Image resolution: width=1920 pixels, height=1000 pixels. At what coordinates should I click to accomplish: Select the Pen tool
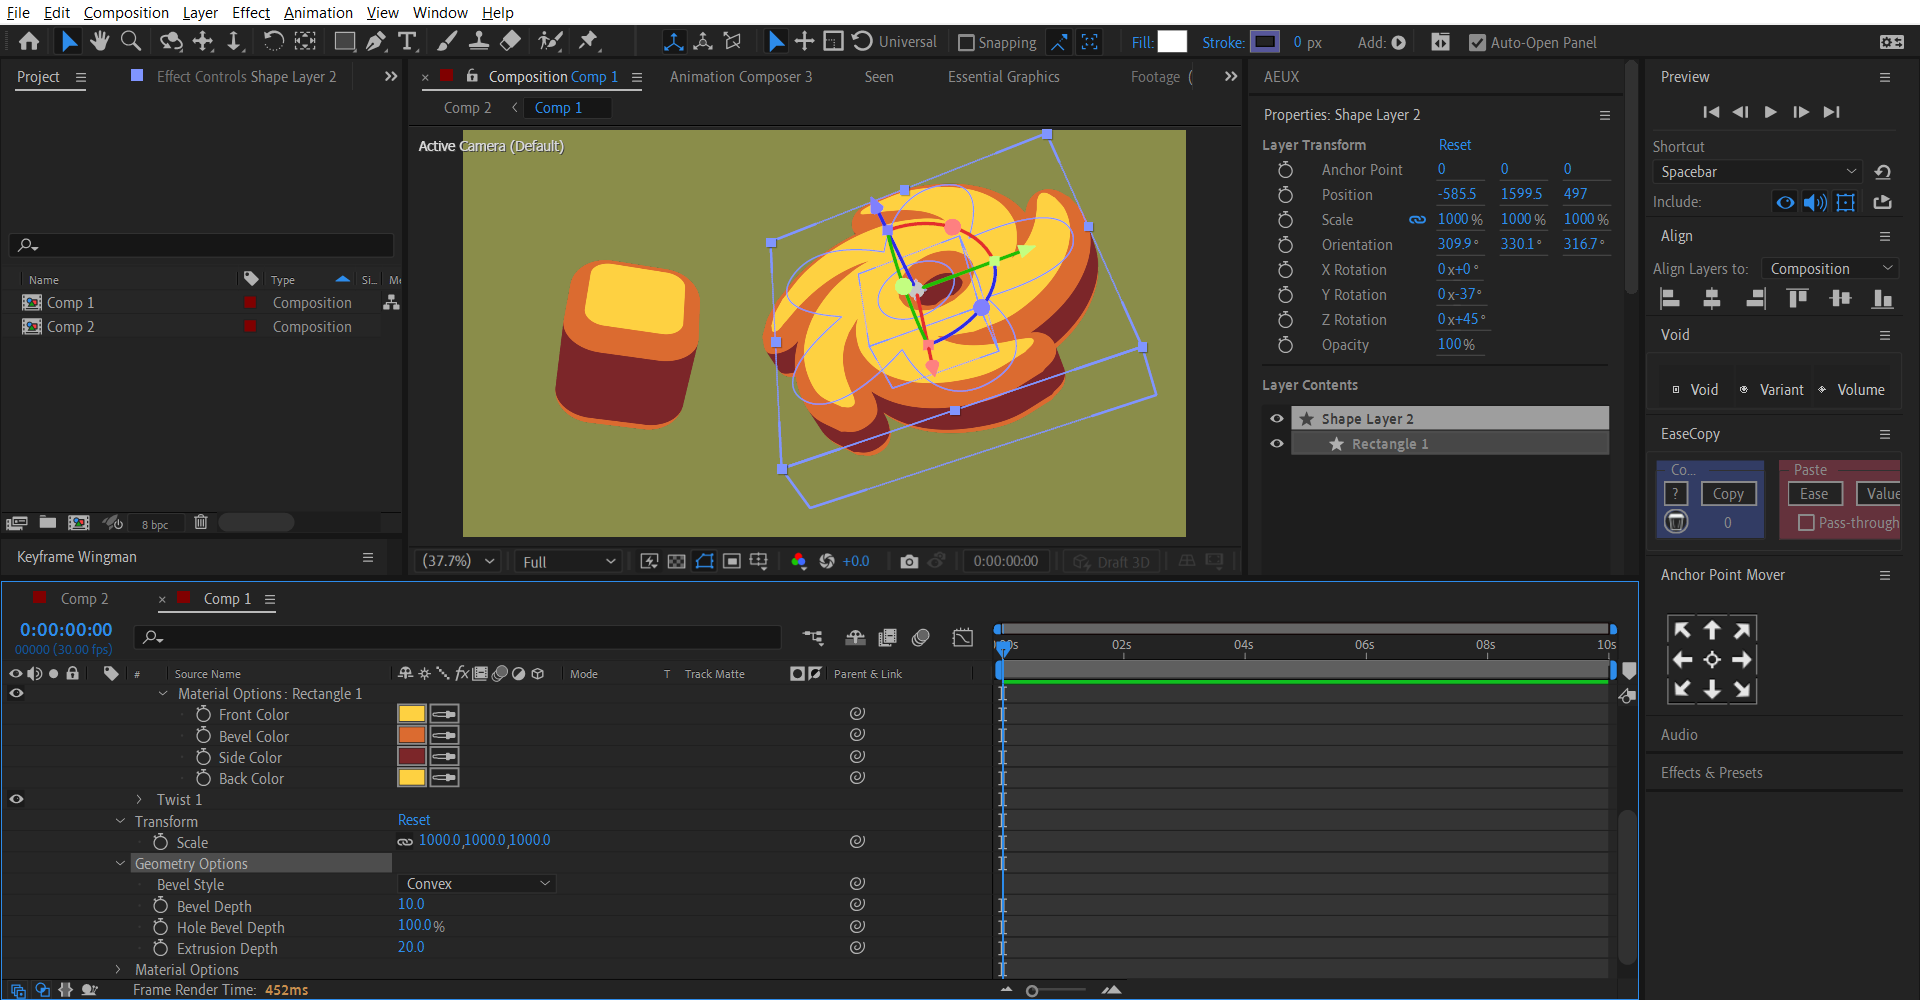click(x=376, y=41)
